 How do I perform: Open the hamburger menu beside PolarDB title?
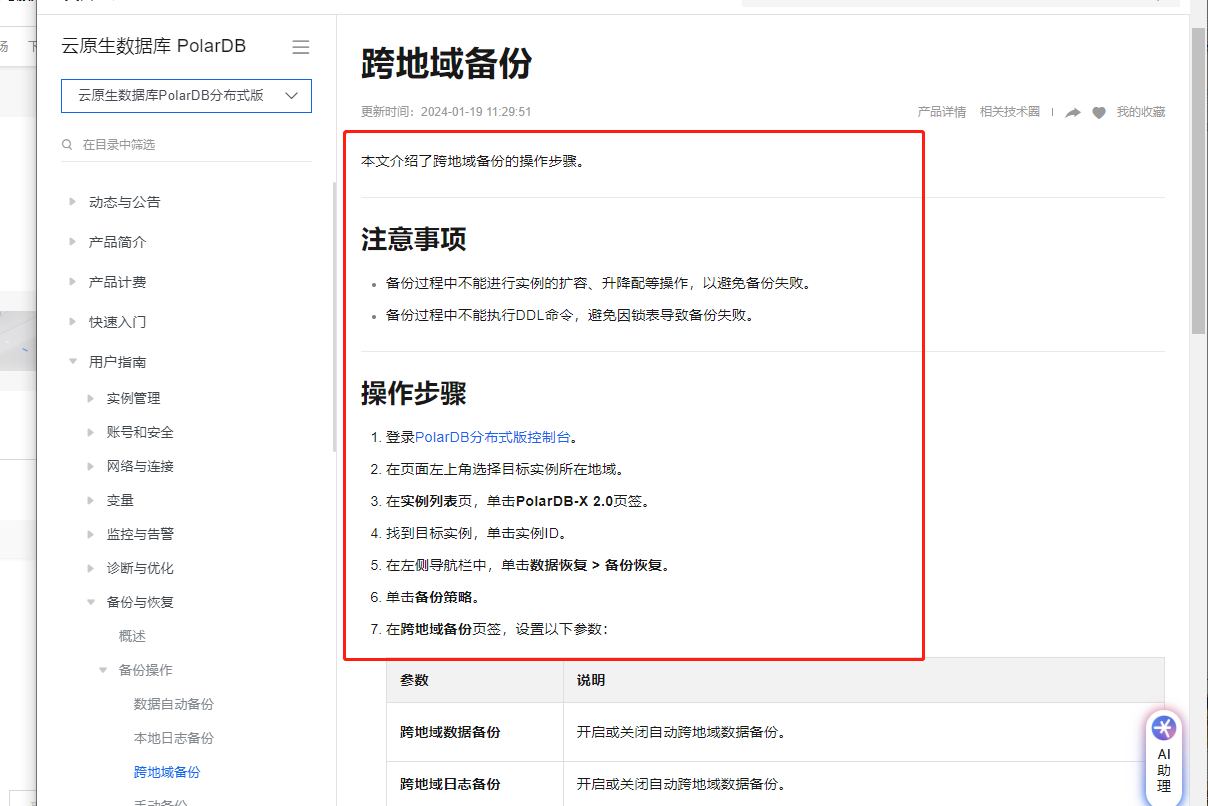click(300, 47)
